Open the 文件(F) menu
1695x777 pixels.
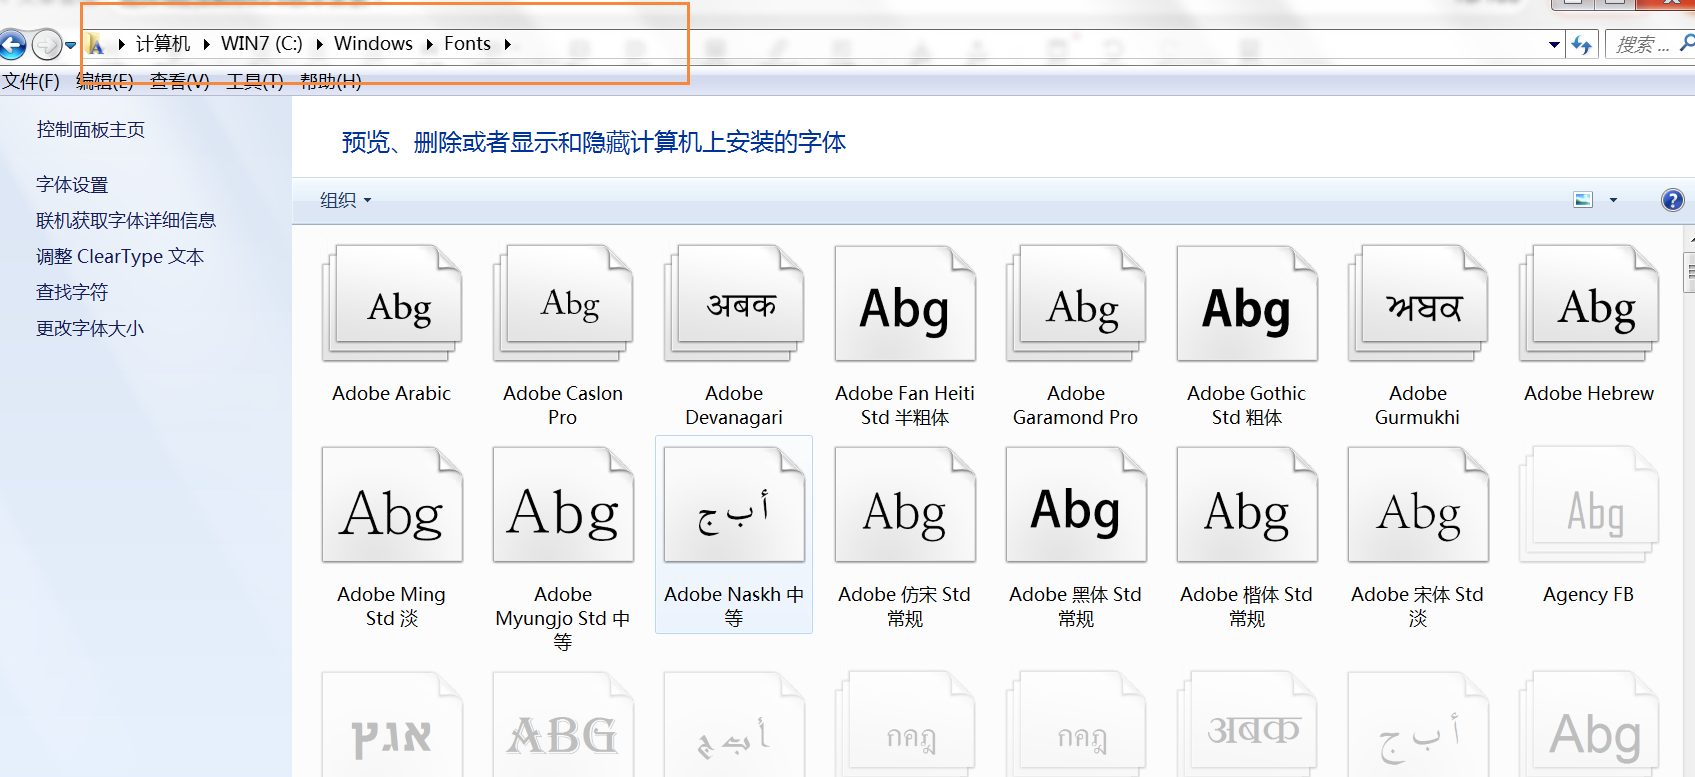click(30, 81)
